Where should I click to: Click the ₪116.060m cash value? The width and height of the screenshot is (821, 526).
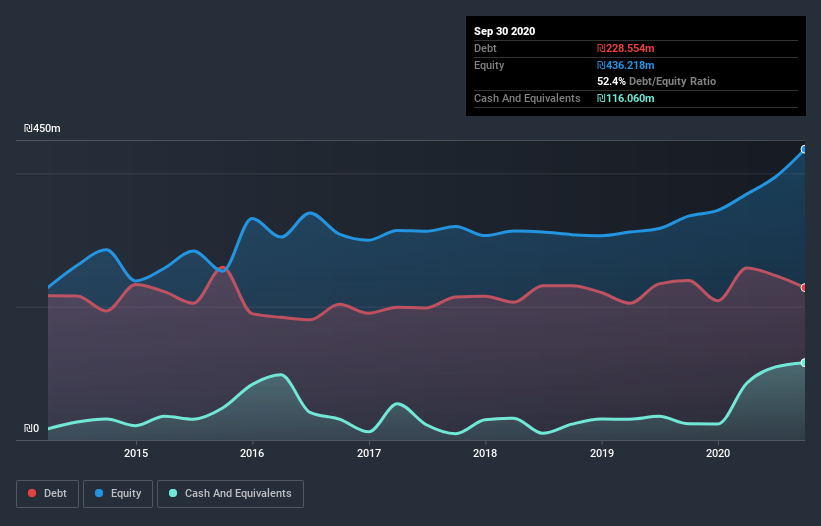pyautogui.click(x=626, y=98)
